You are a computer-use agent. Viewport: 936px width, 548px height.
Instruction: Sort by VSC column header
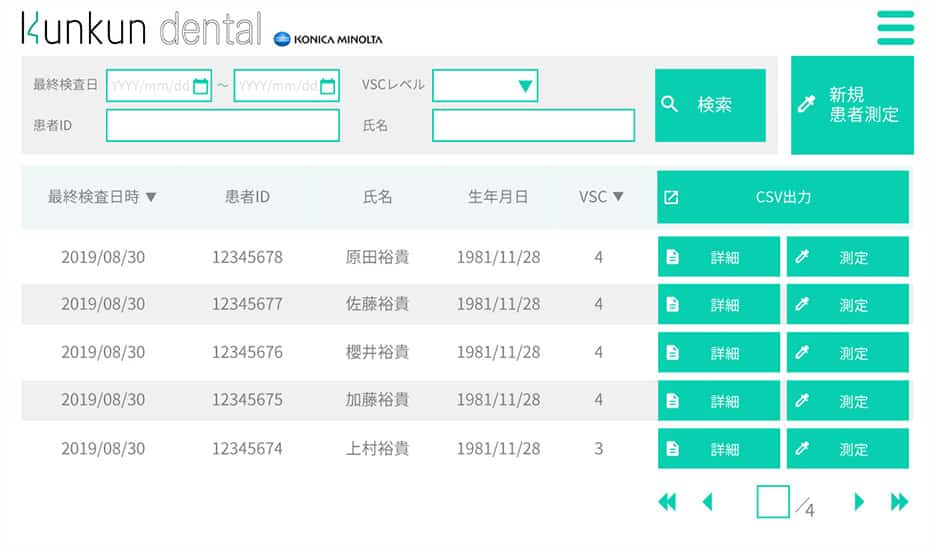pyautogui.click(x=601, y=197)
